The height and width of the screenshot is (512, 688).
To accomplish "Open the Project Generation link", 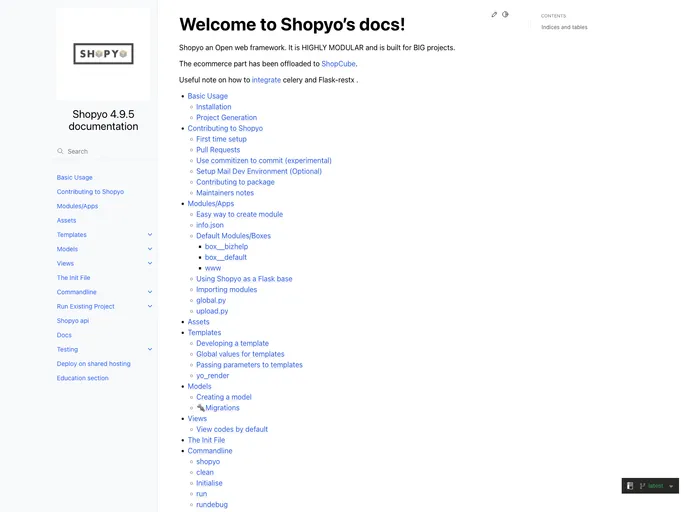I will click(226, 118).
